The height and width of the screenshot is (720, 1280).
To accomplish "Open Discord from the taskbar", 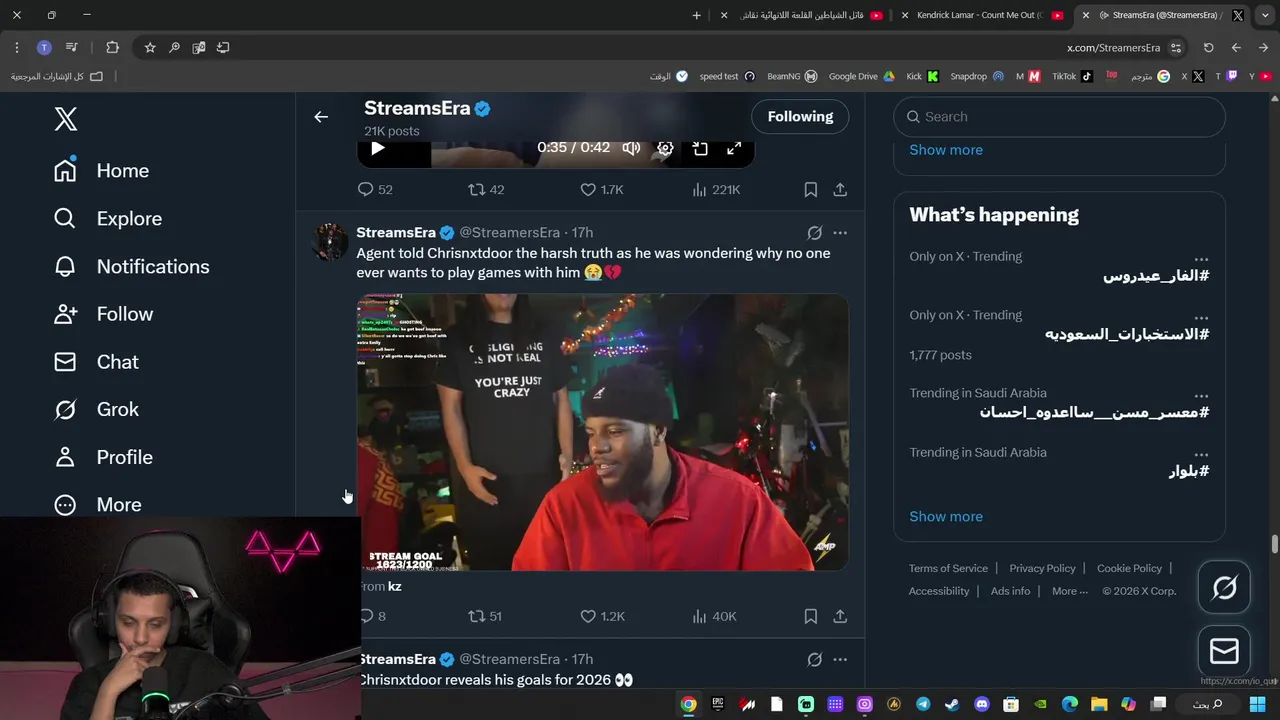I will [x=981, y=704].
